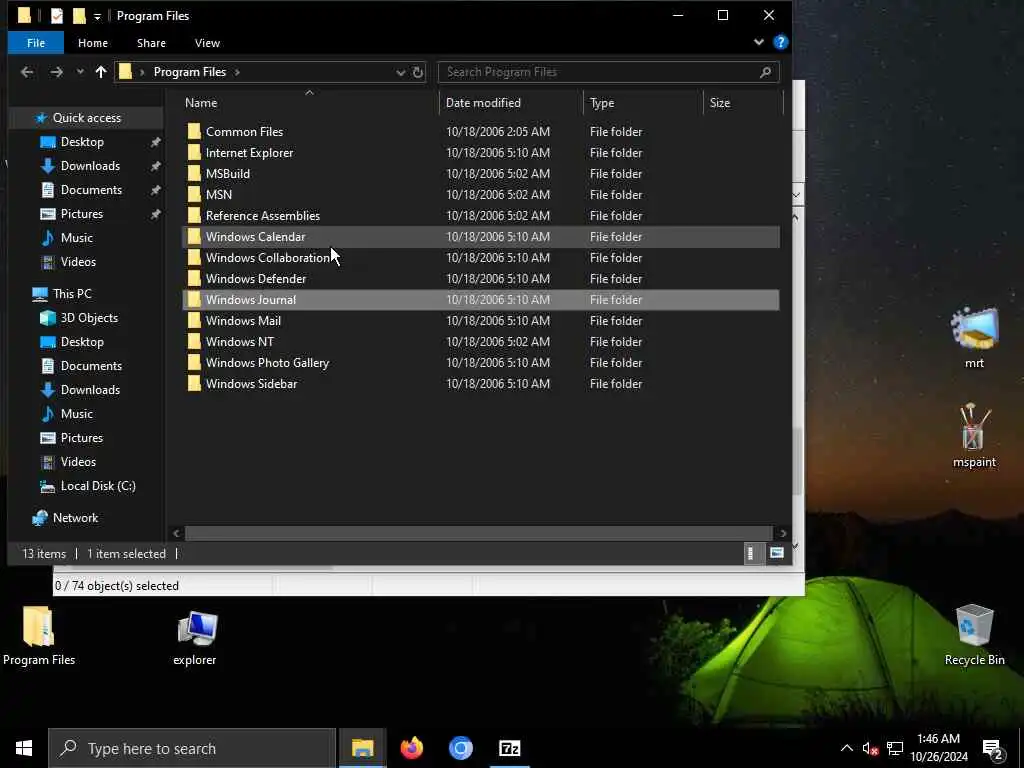The image size is (1024, 768).
Task: Open taskbar clock showing 1:46 AM
Action: (938, 748)
